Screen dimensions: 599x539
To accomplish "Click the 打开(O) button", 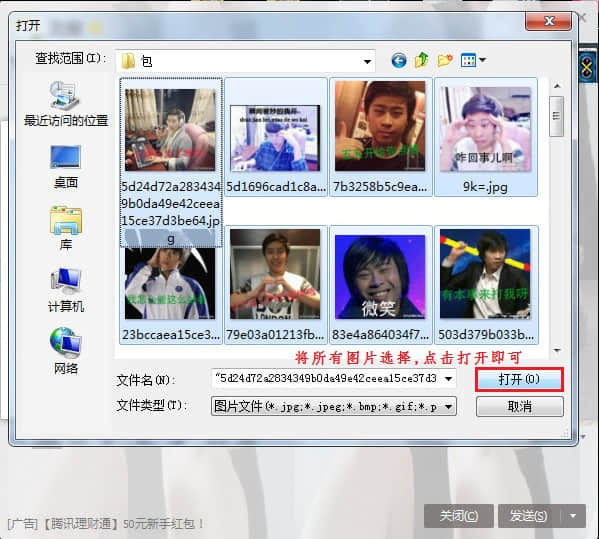I will click(519, 379).
